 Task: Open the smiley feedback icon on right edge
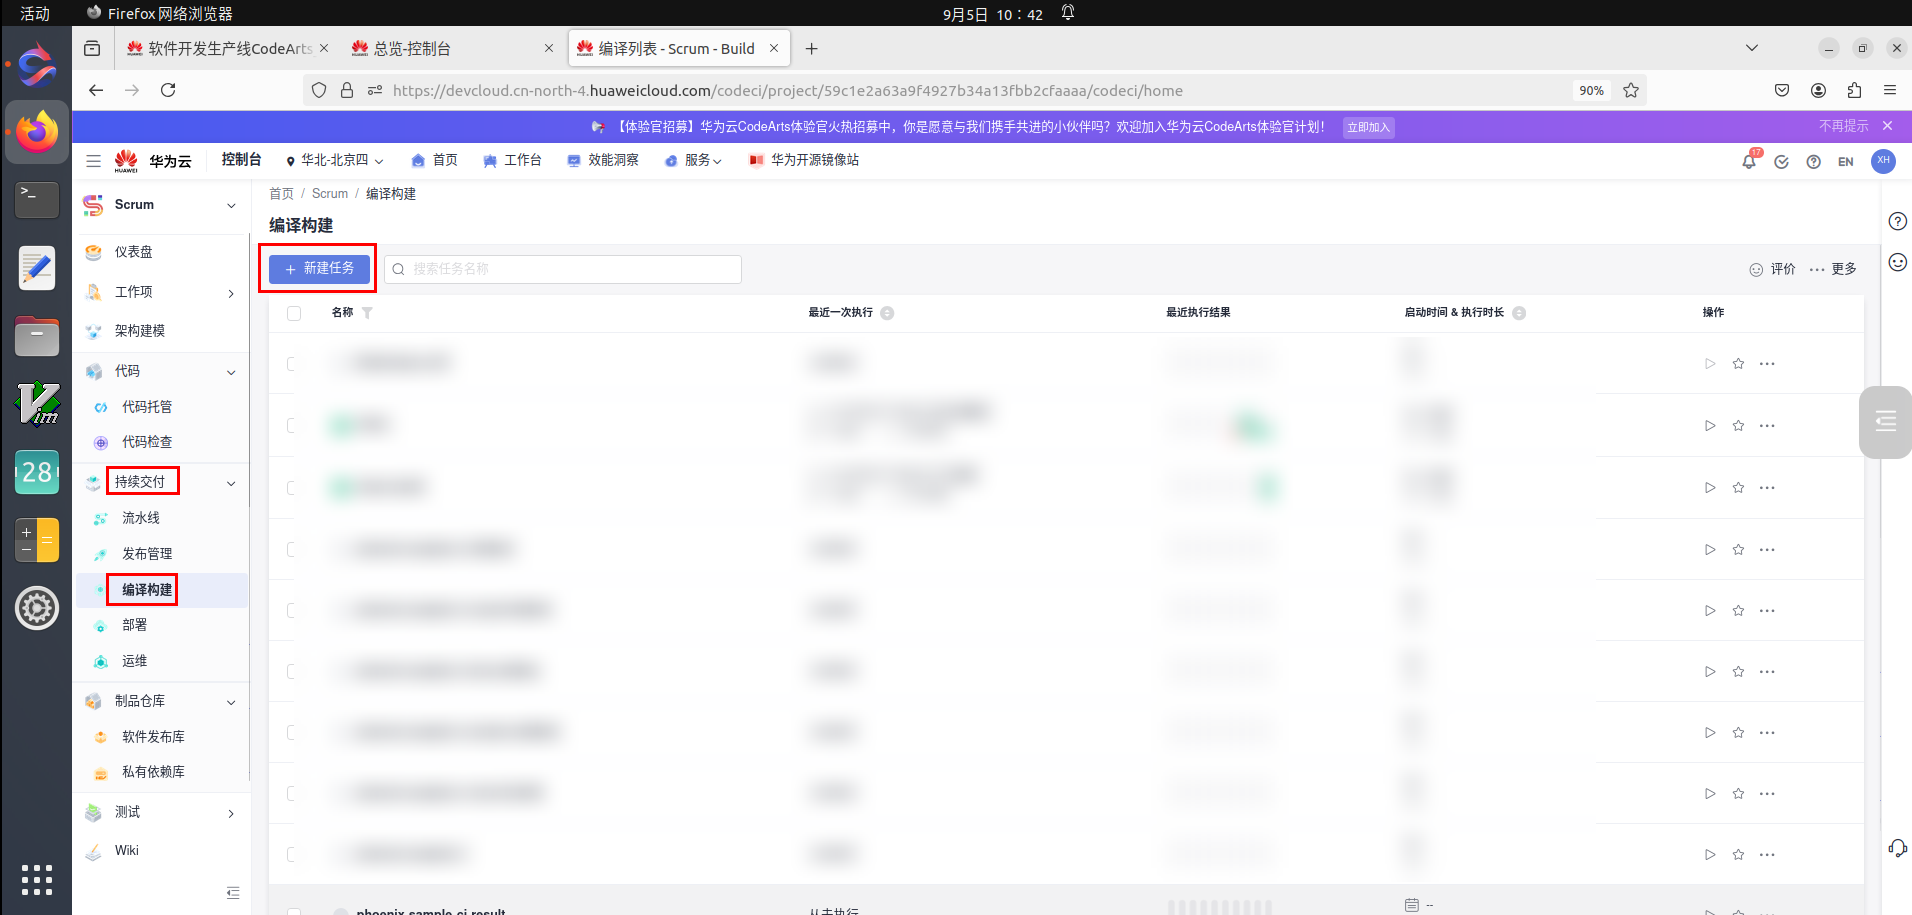(1897, 262)
